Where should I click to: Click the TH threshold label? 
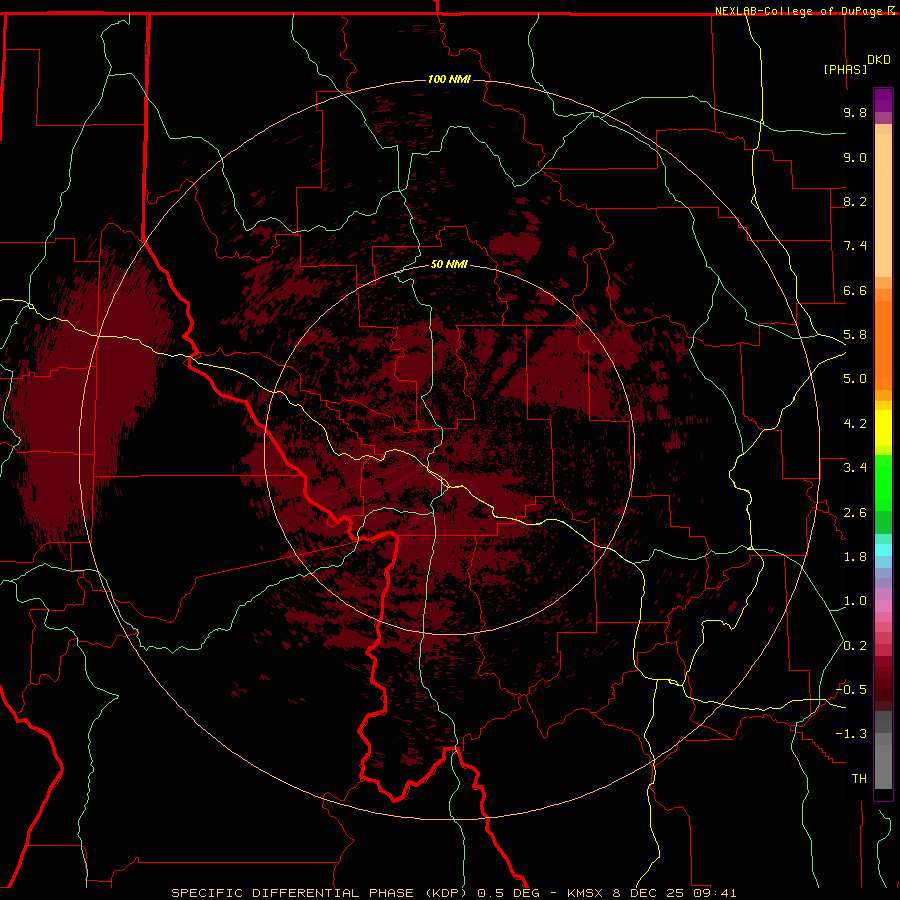coord(859,779)
